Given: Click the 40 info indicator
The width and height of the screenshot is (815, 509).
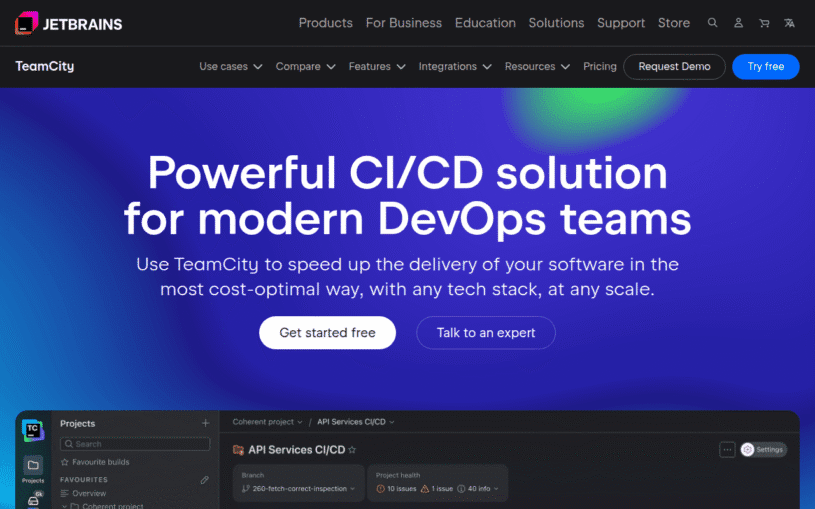Looking at the screenshot, I should pos(474,489).
